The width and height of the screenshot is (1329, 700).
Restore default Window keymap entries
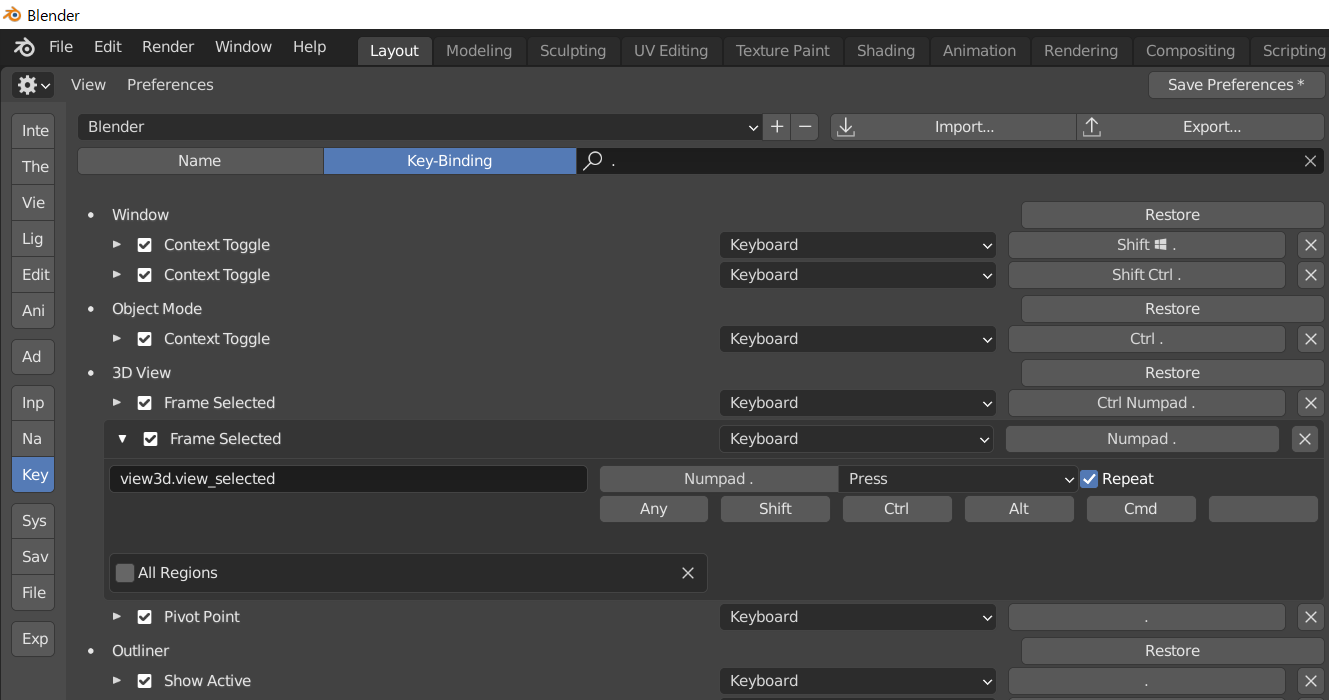1171,214
